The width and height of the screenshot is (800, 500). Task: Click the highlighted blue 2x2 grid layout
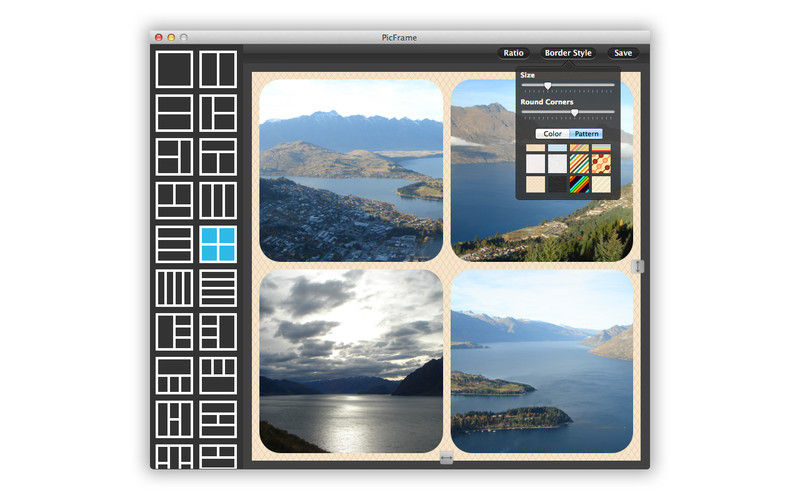218,244
